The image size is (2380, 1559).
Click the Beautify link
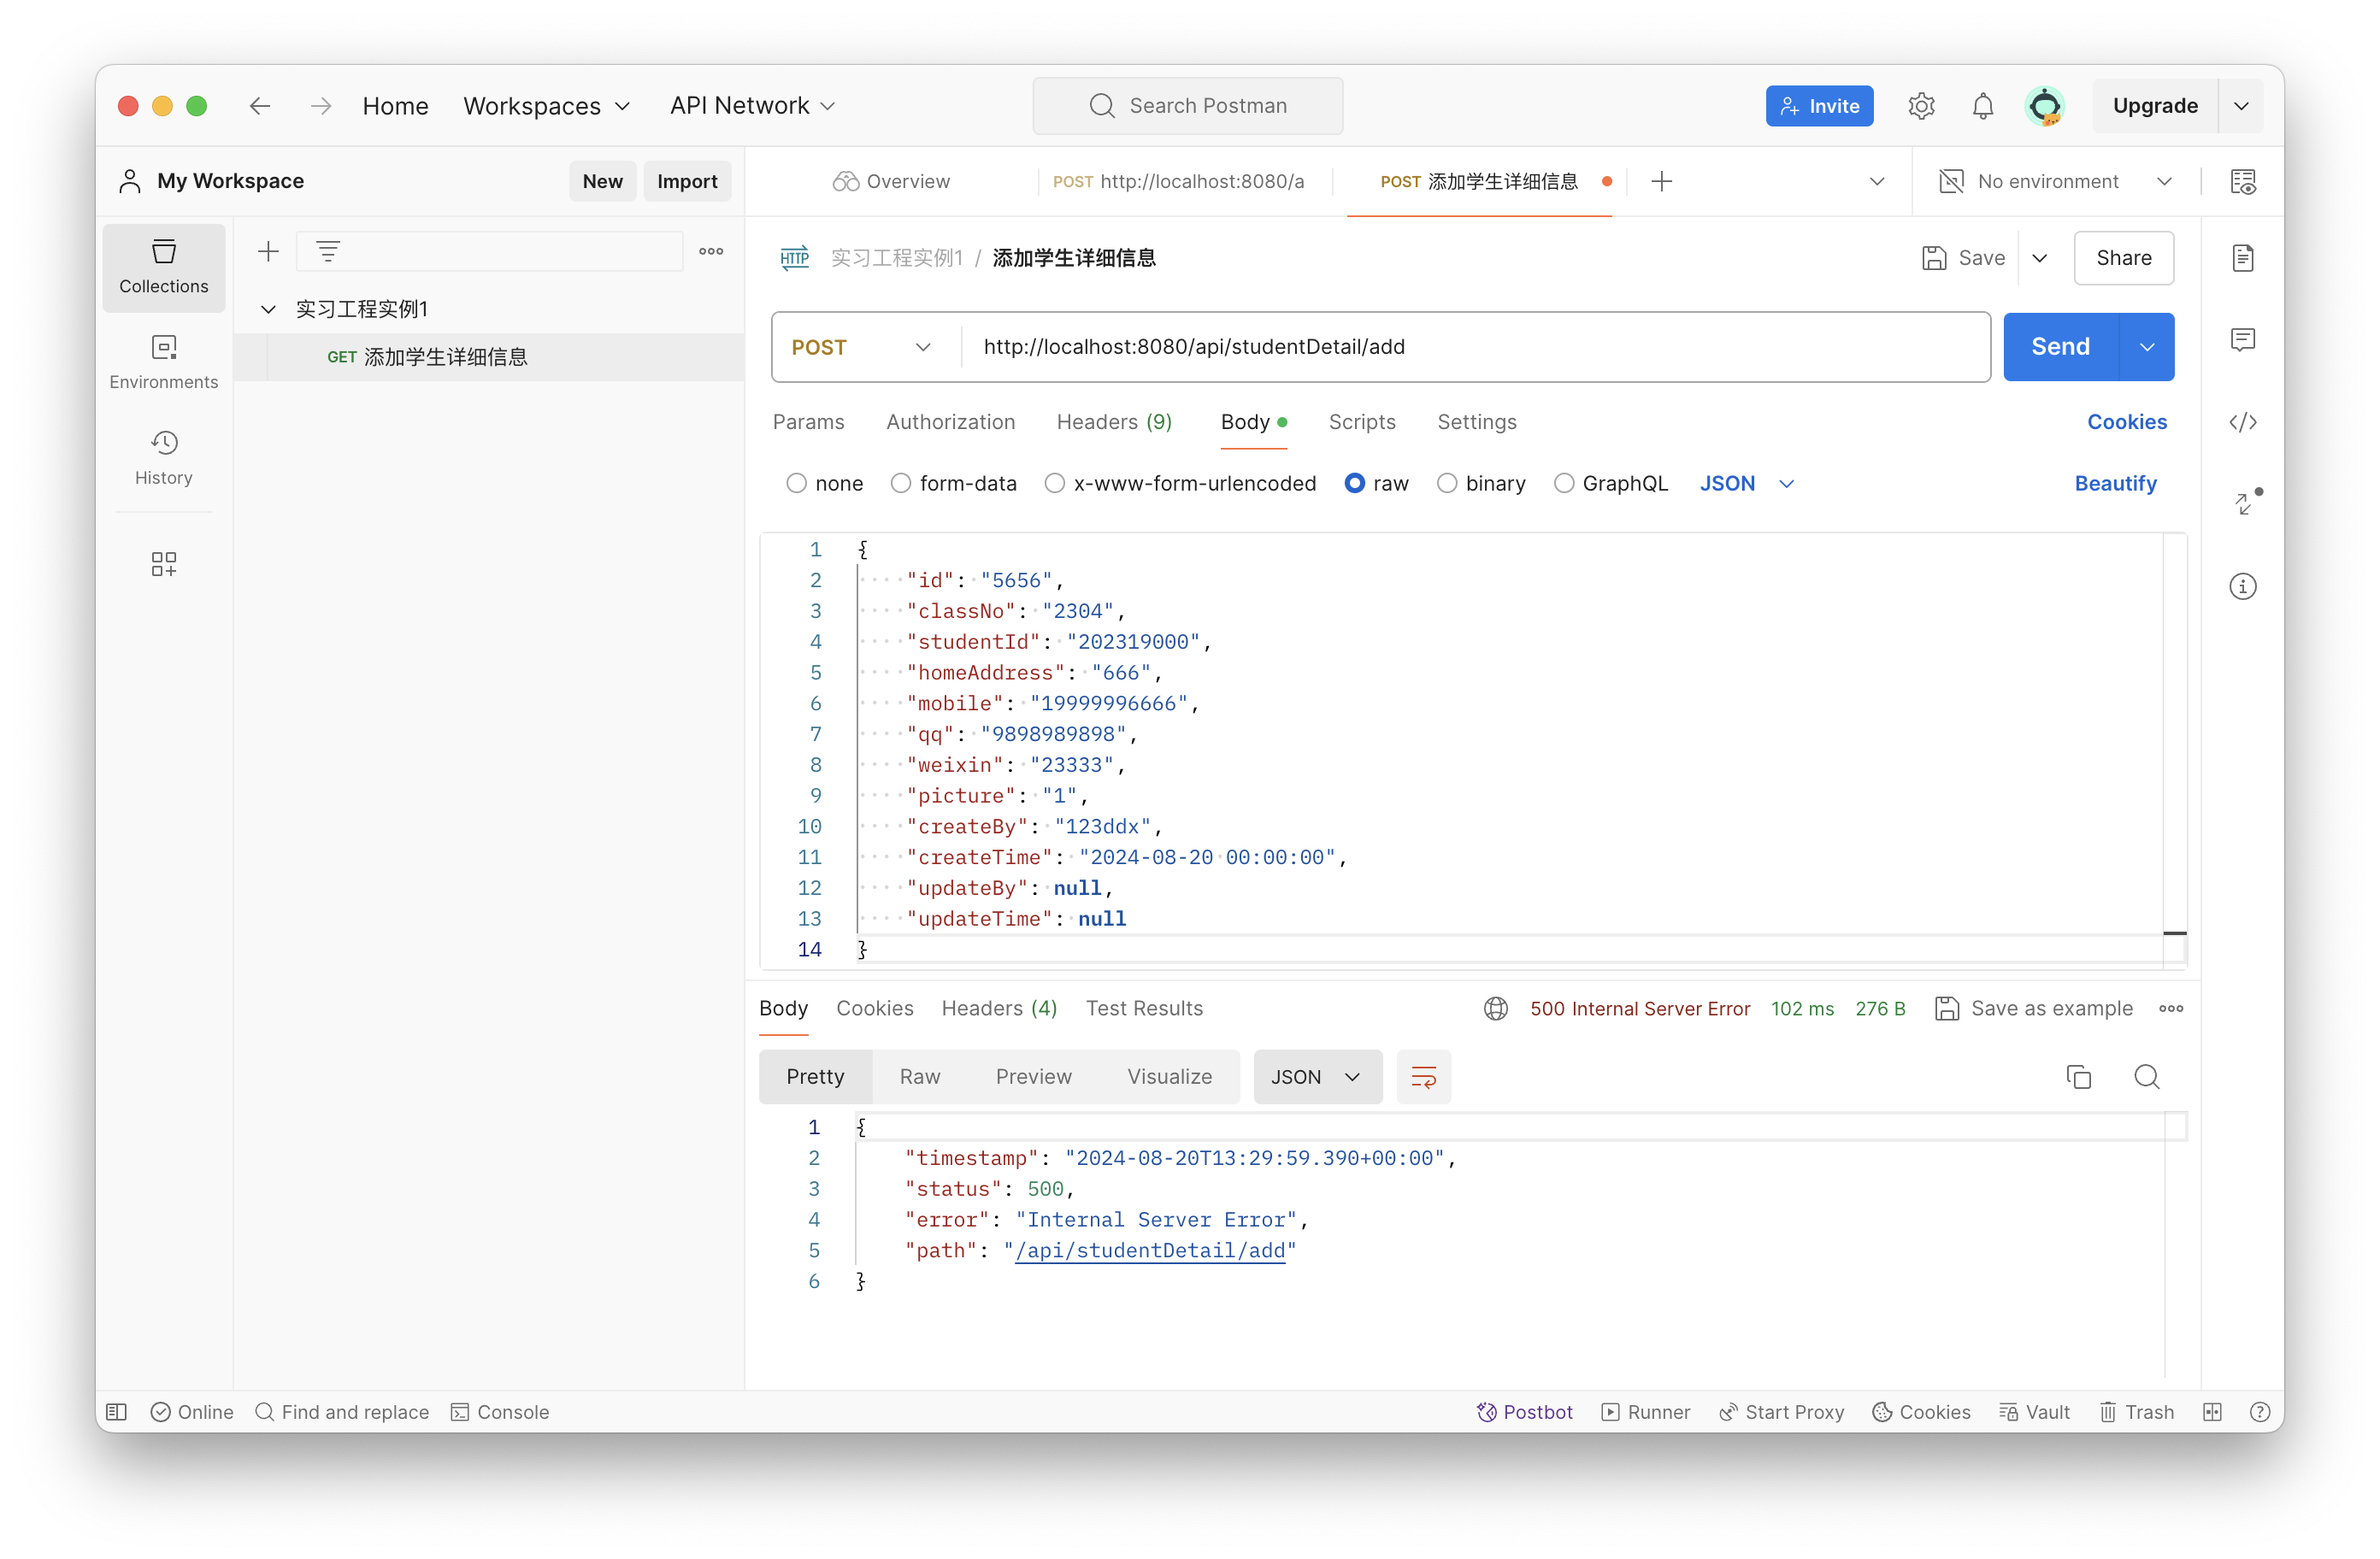[2115, 484]
